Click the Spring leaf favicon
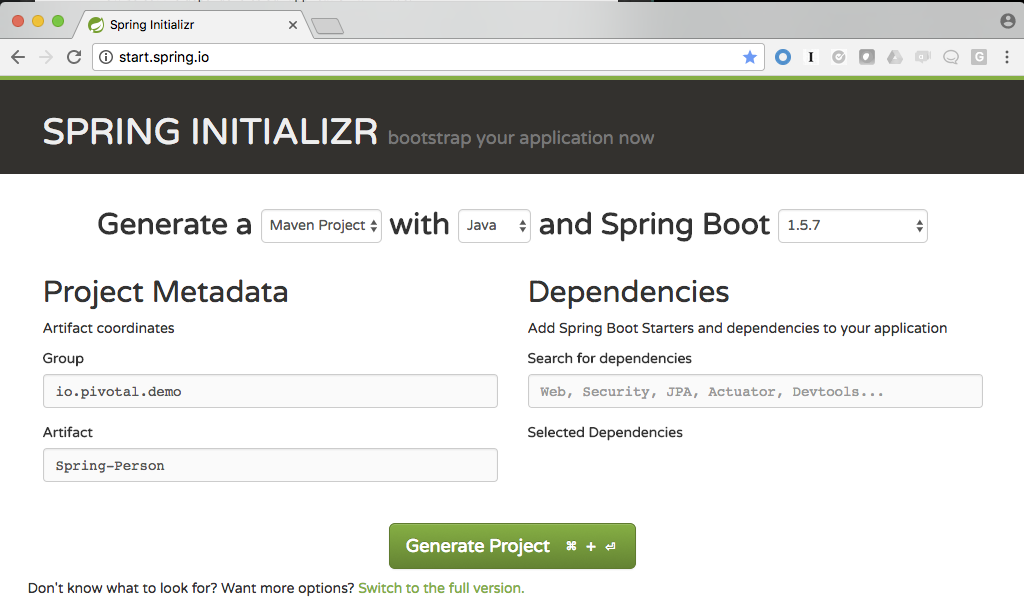This screenshot has width=1024, height=610. (96, 25)
